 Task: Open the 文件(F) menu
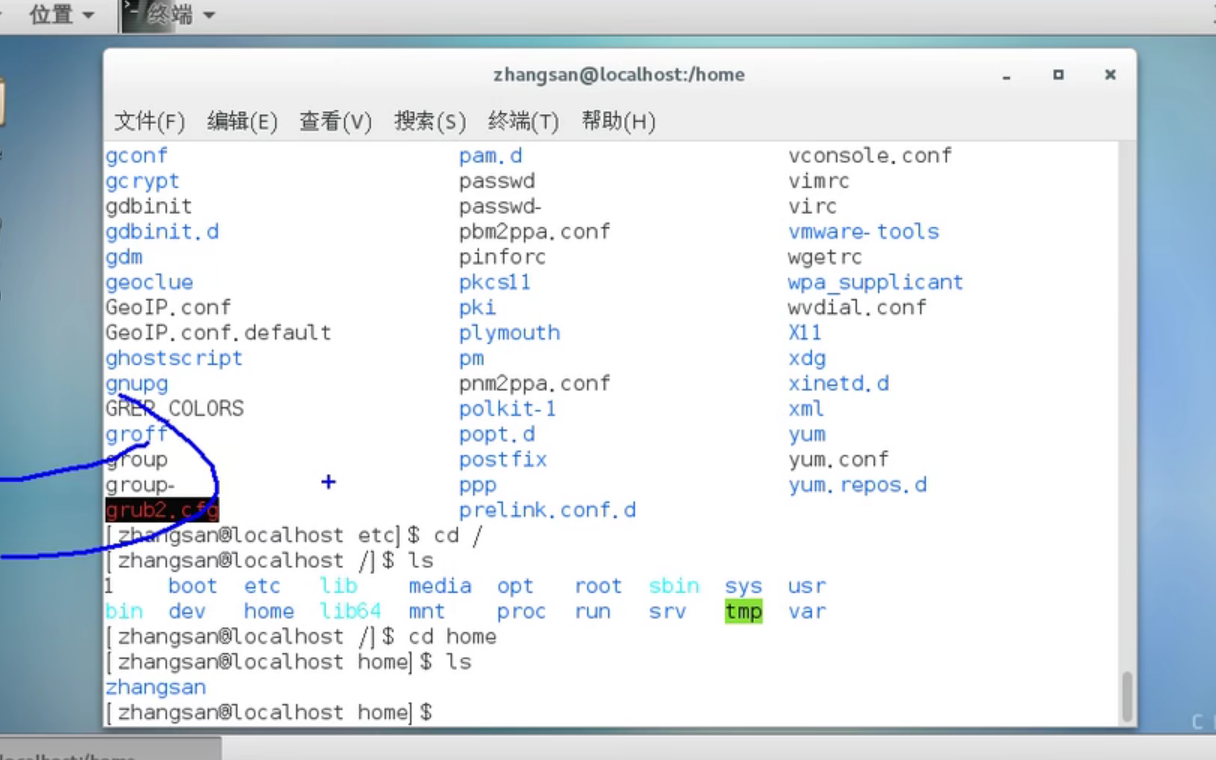[x=150, y=121]
